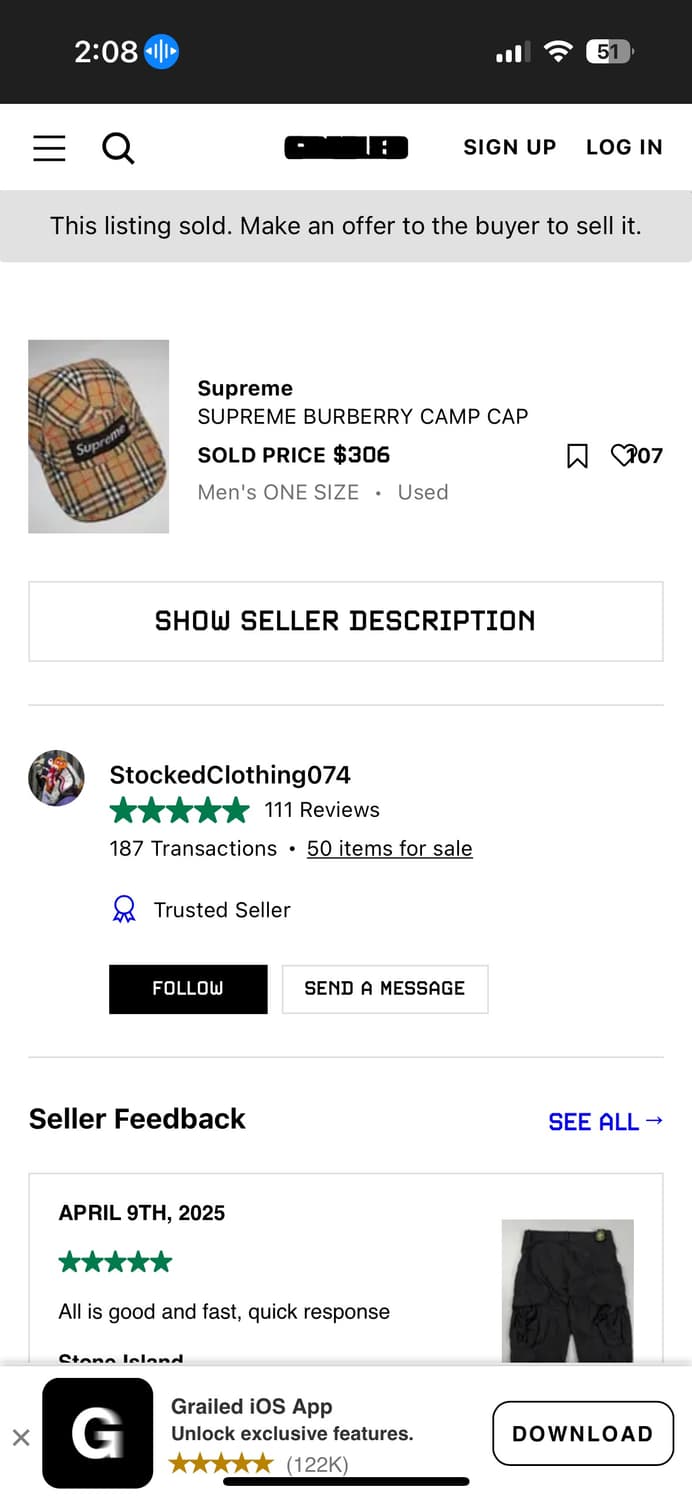Click Send a Message button
The image size is (692, 1500).
coord(385,989)
